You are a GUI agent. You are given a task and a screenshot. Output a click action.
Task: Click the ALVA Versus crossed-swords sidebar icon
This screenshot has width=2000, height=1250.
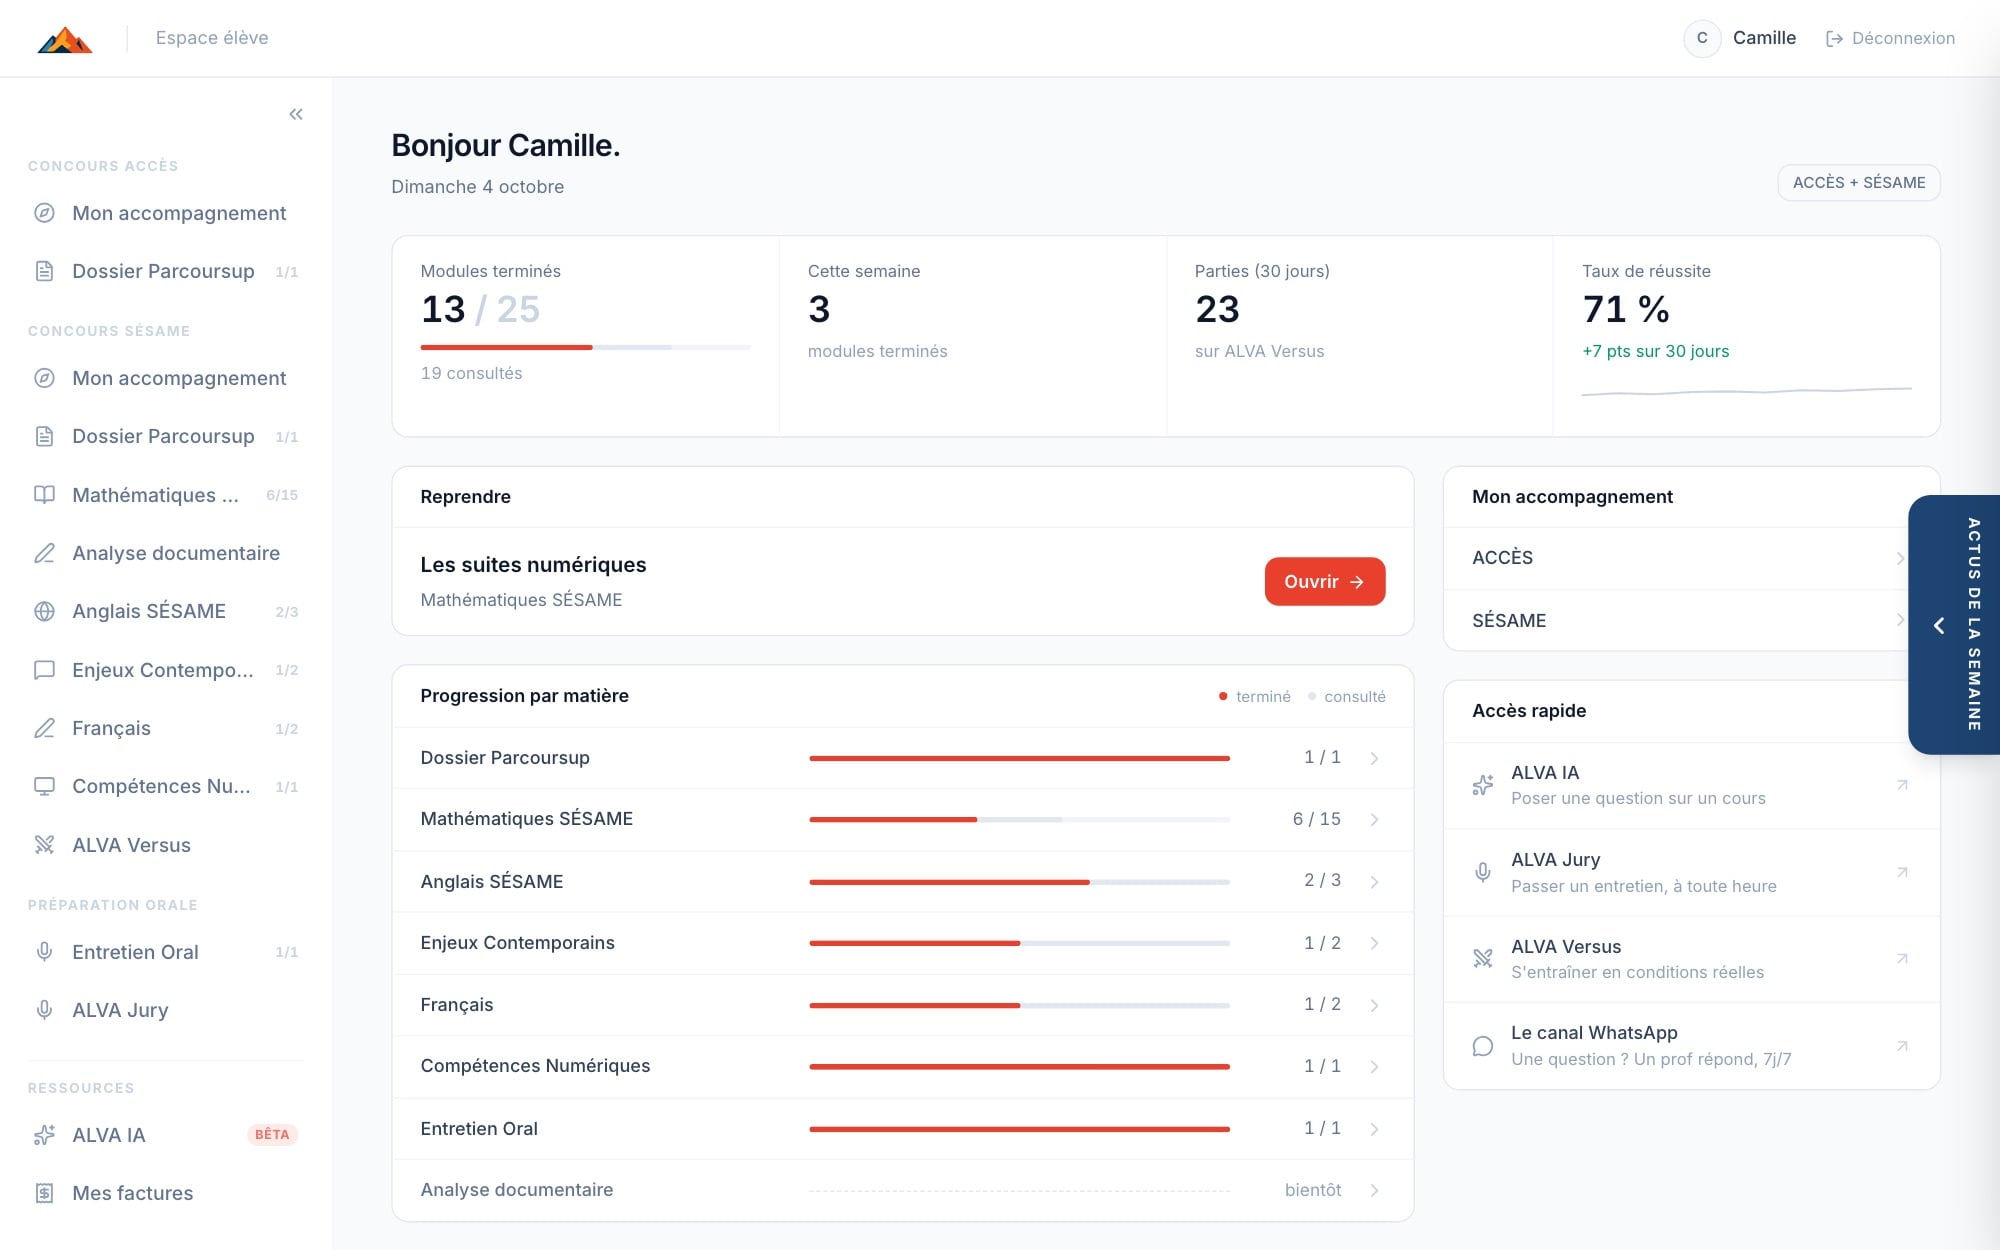click(x=44, y=845)
